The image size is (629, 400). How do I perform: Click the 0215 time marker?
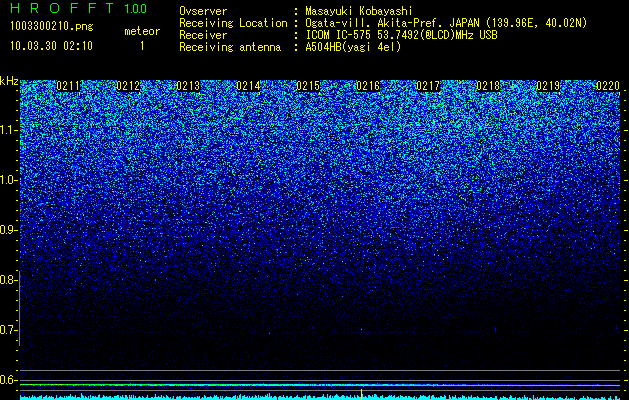tap(308, 86)
